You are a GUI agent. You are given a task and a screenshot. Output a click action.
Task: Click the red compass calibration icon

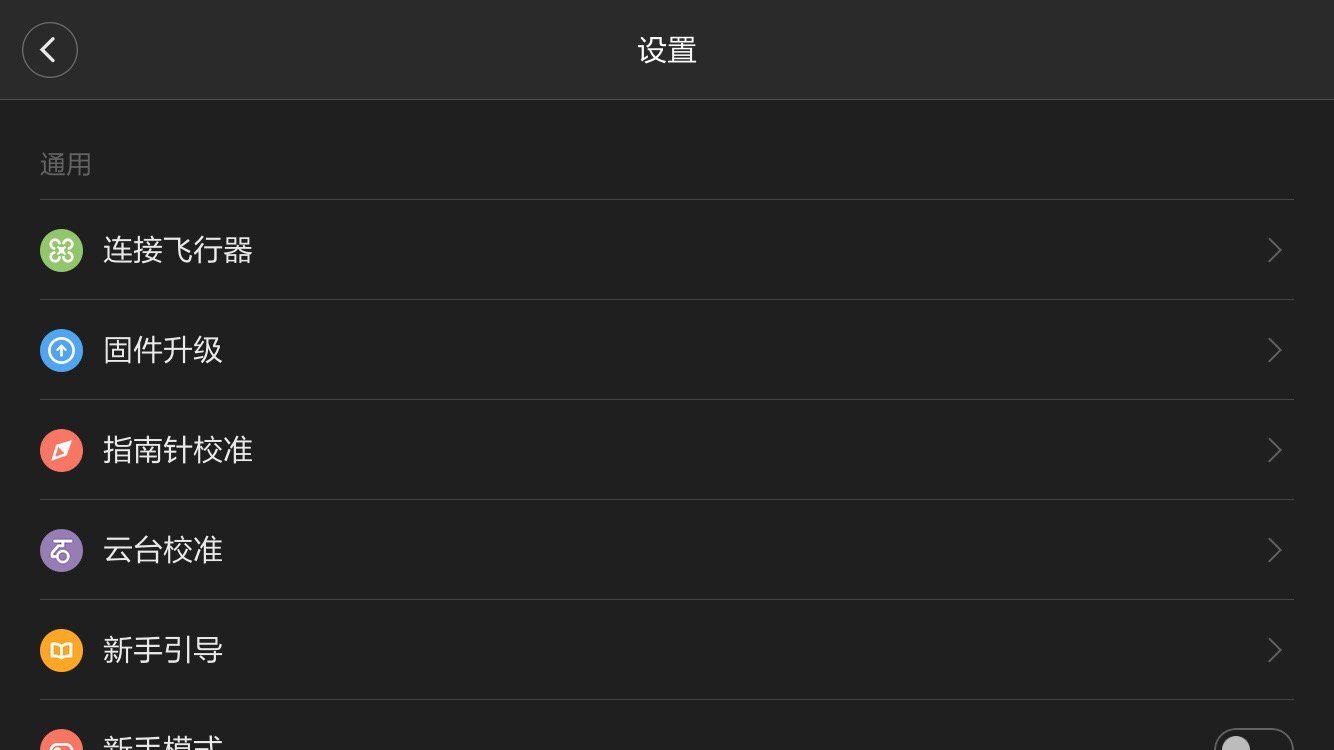[61, 450]
